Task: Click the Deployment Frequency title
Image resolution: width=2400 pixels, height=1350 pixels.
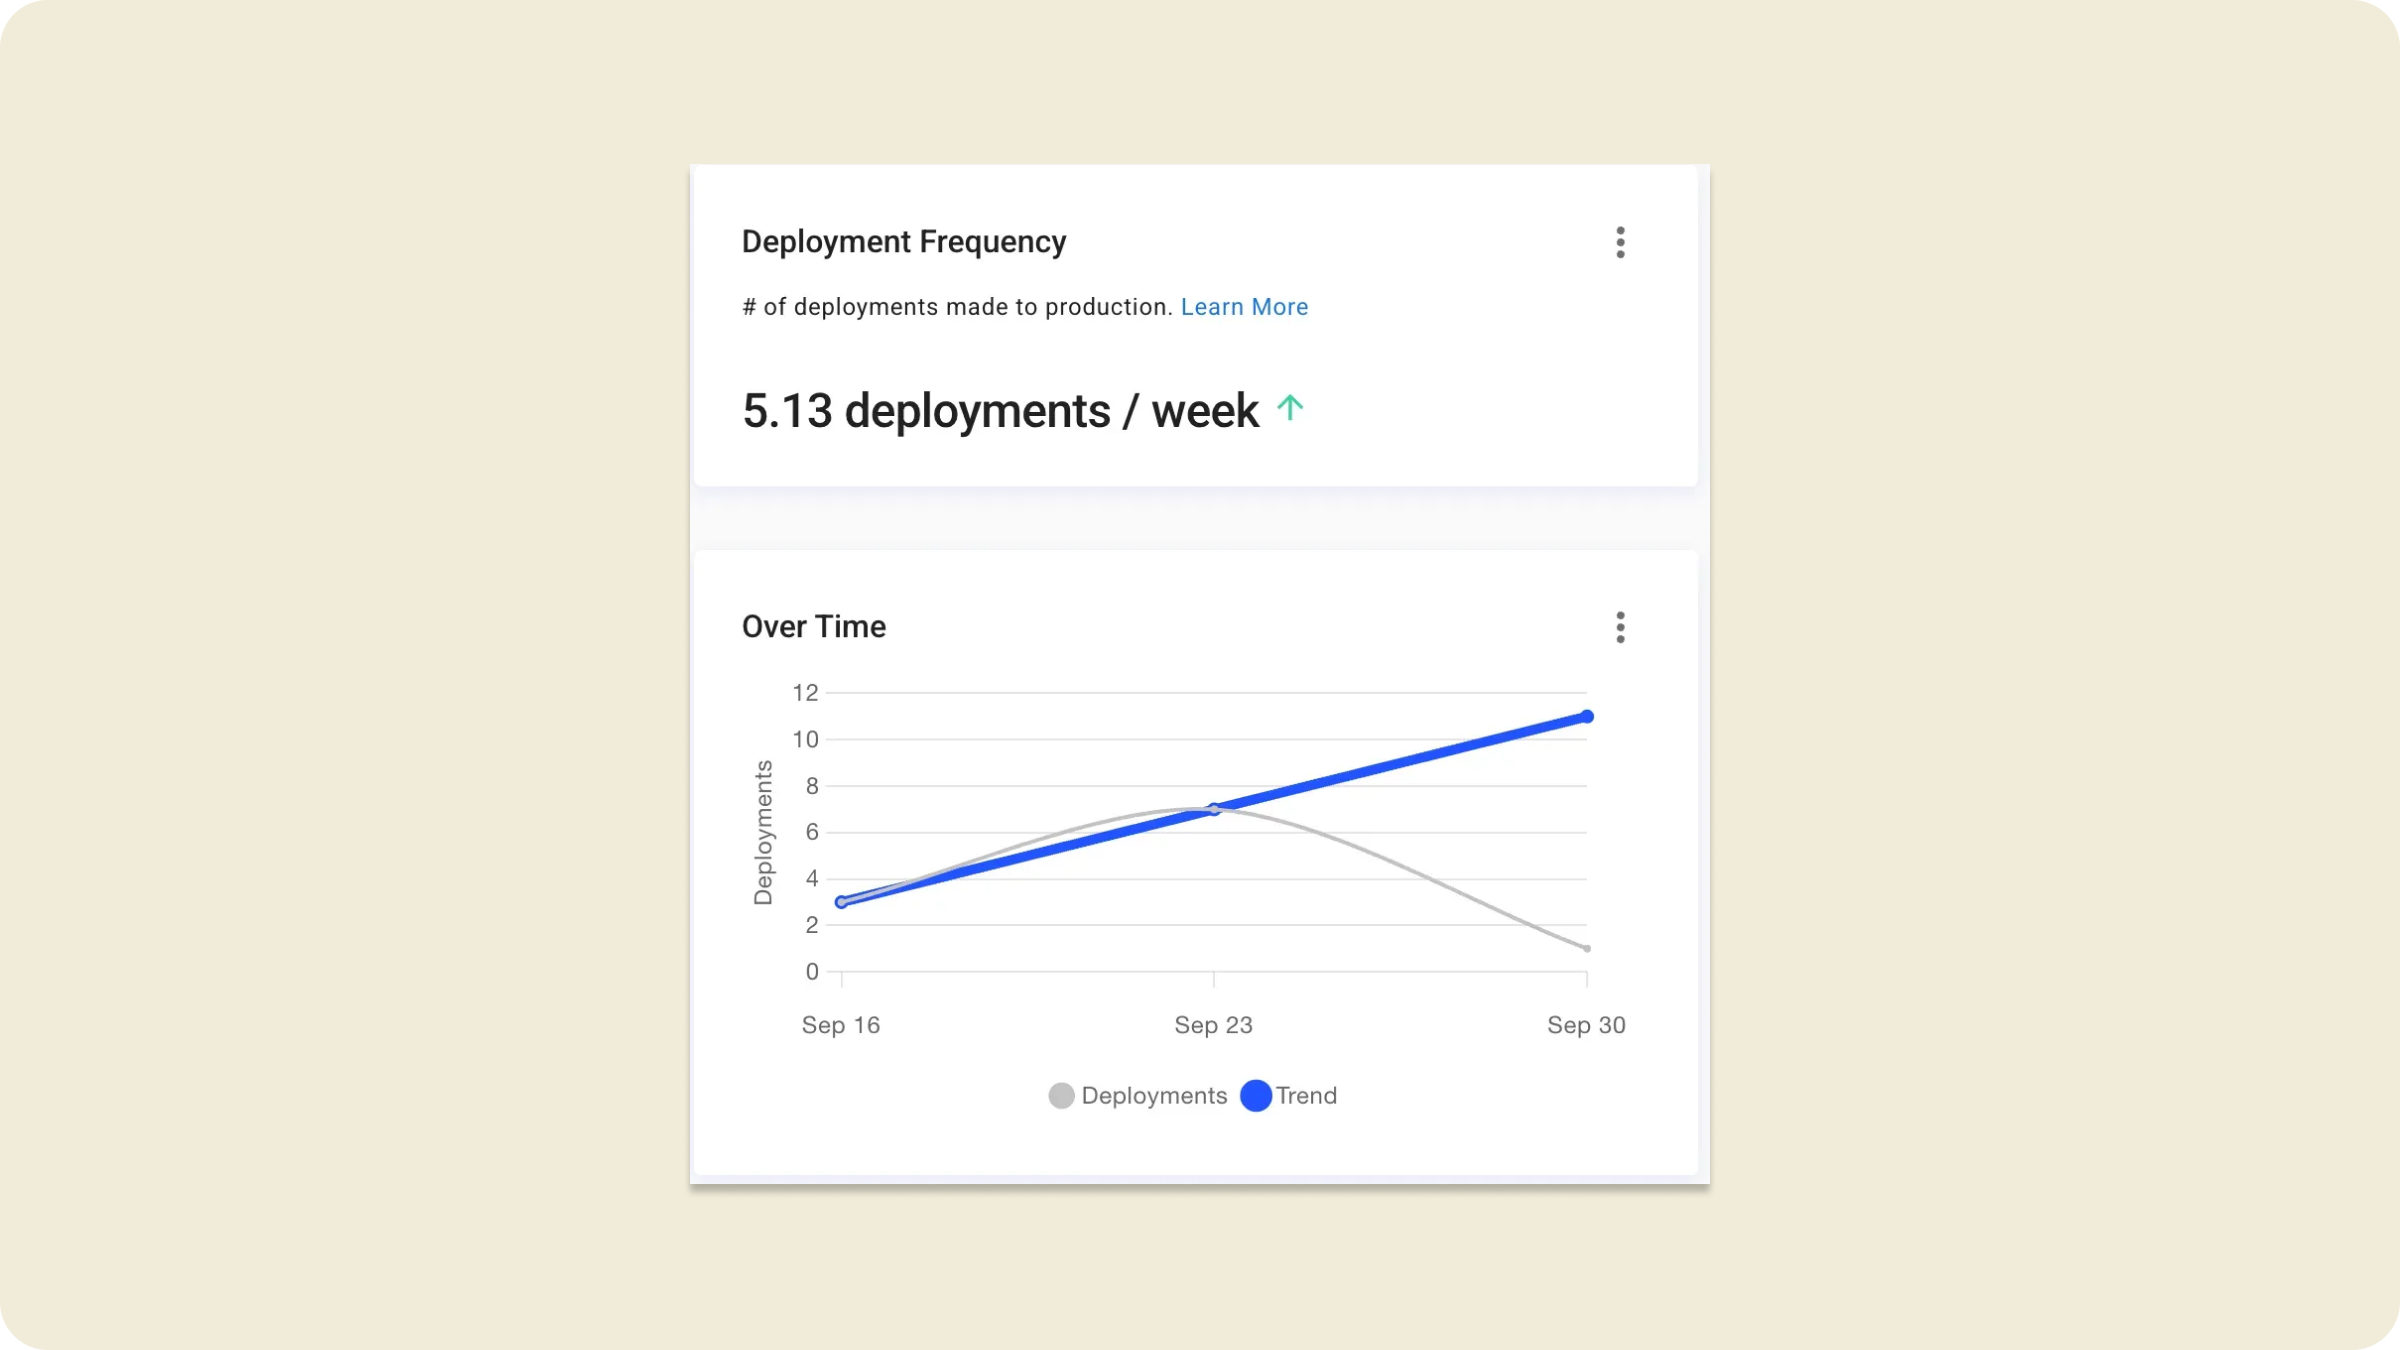Action: [x=903, y=242]
